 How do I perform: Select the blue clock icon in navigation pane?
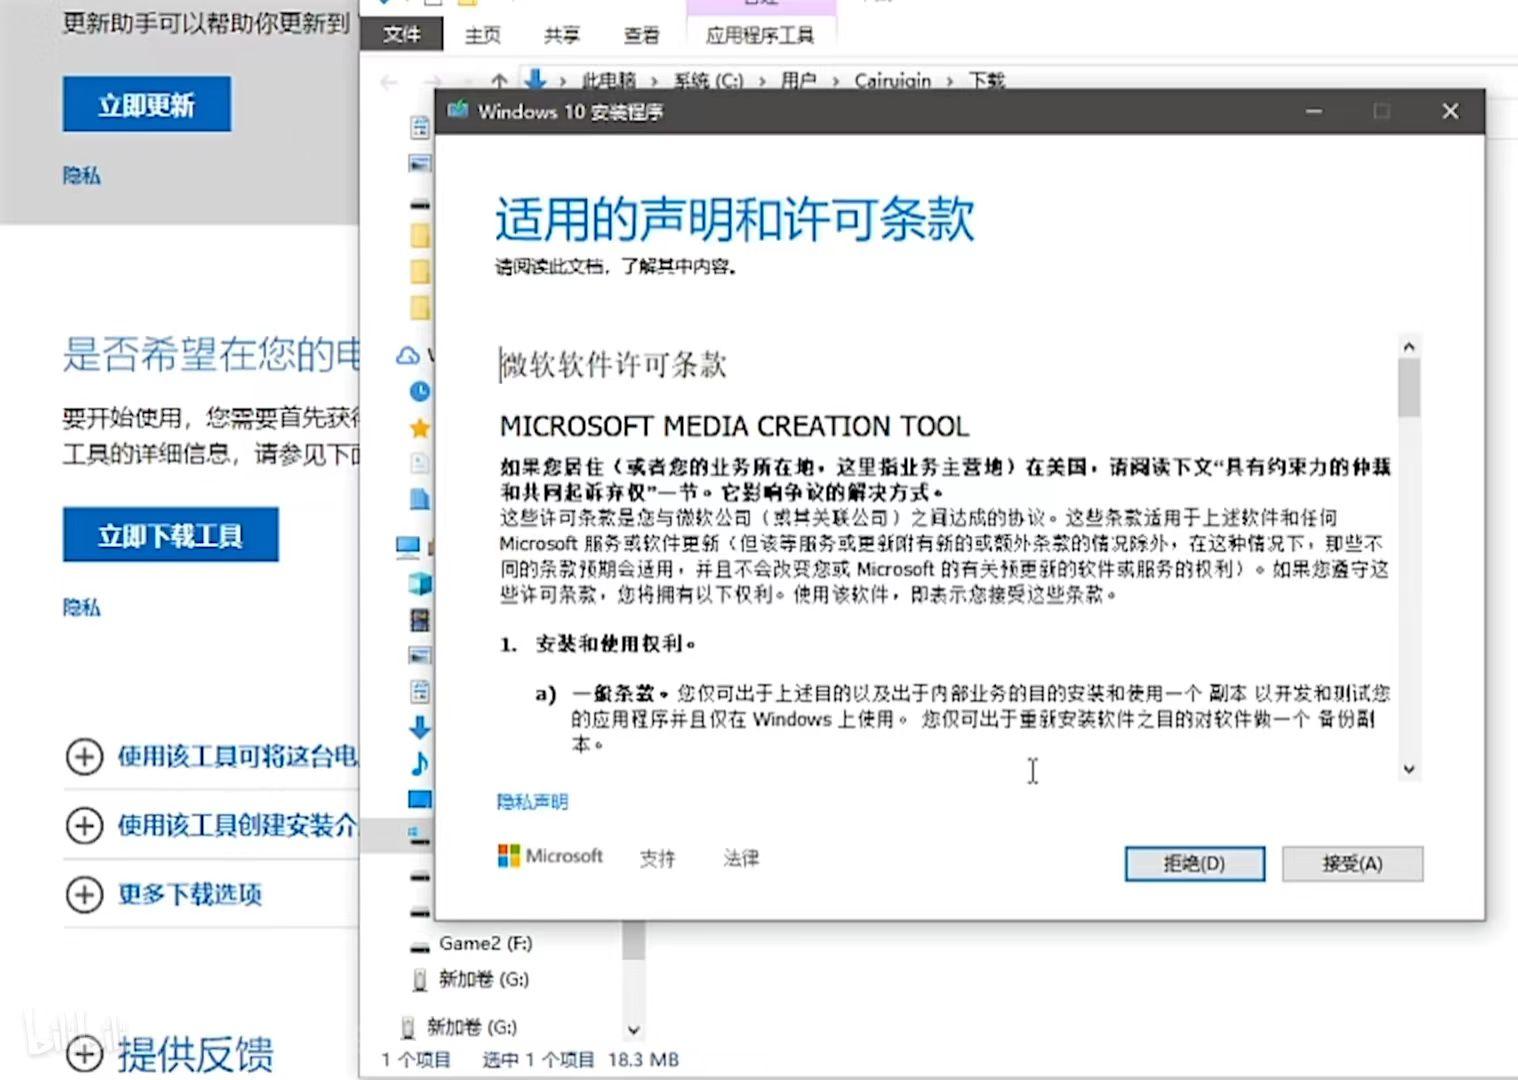tap(420, 391)
